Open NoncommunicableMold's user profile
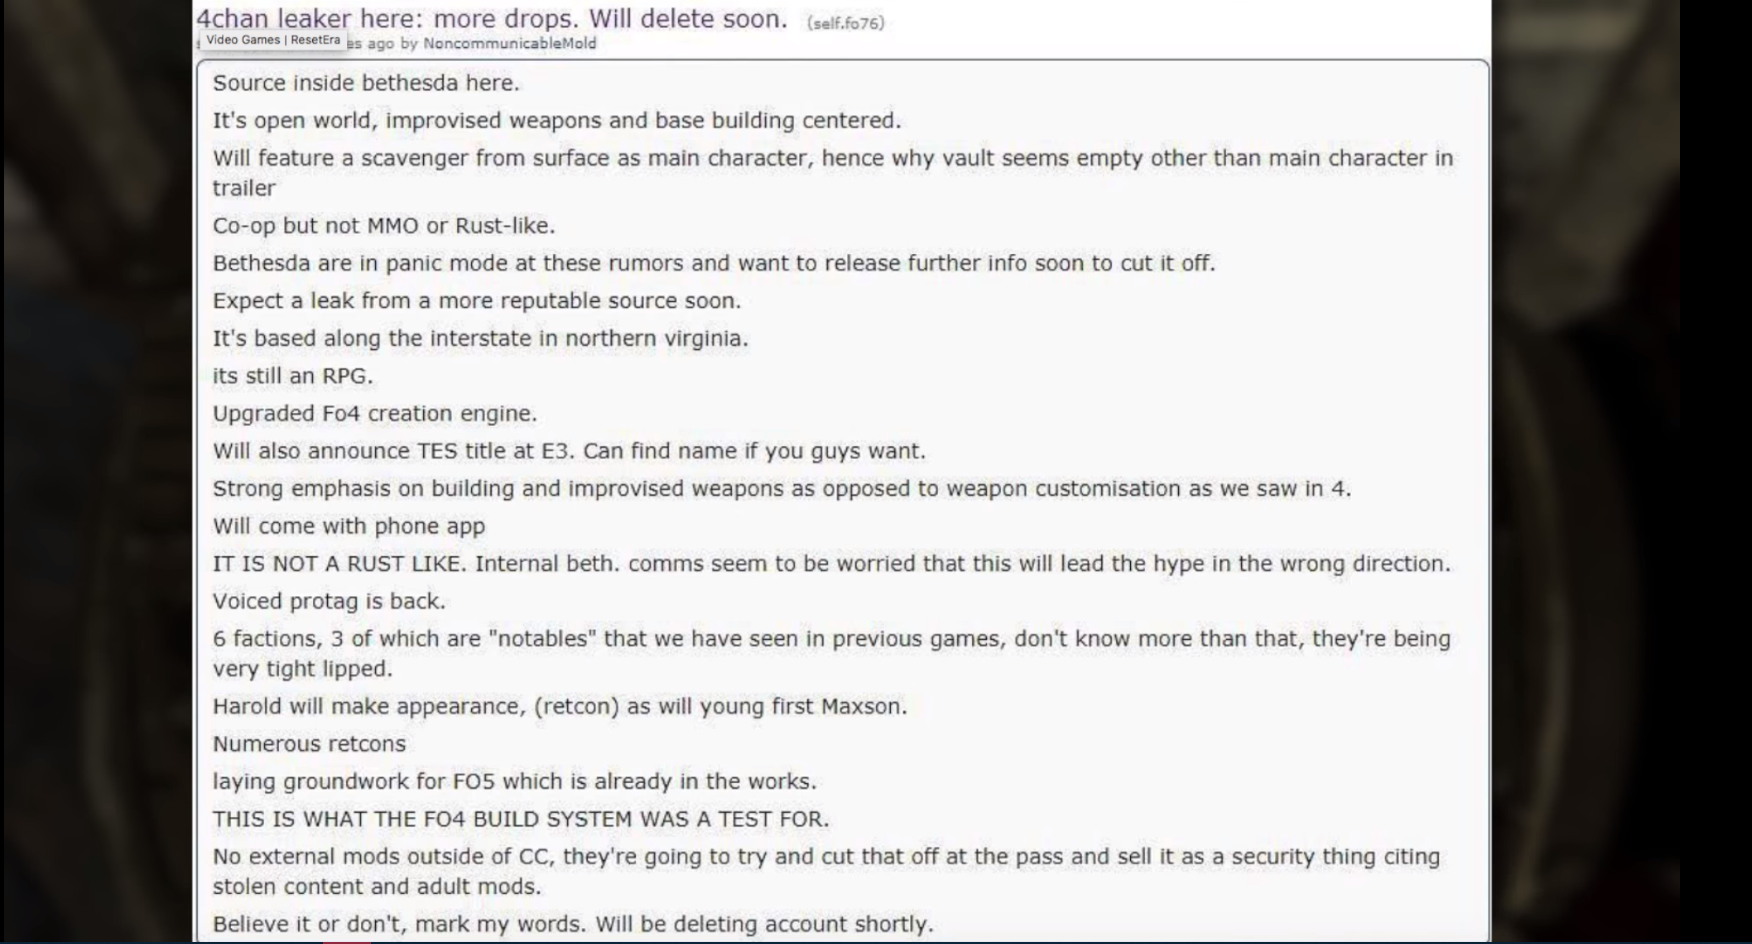The image size is (1752, 944). [x=509, y=43]
